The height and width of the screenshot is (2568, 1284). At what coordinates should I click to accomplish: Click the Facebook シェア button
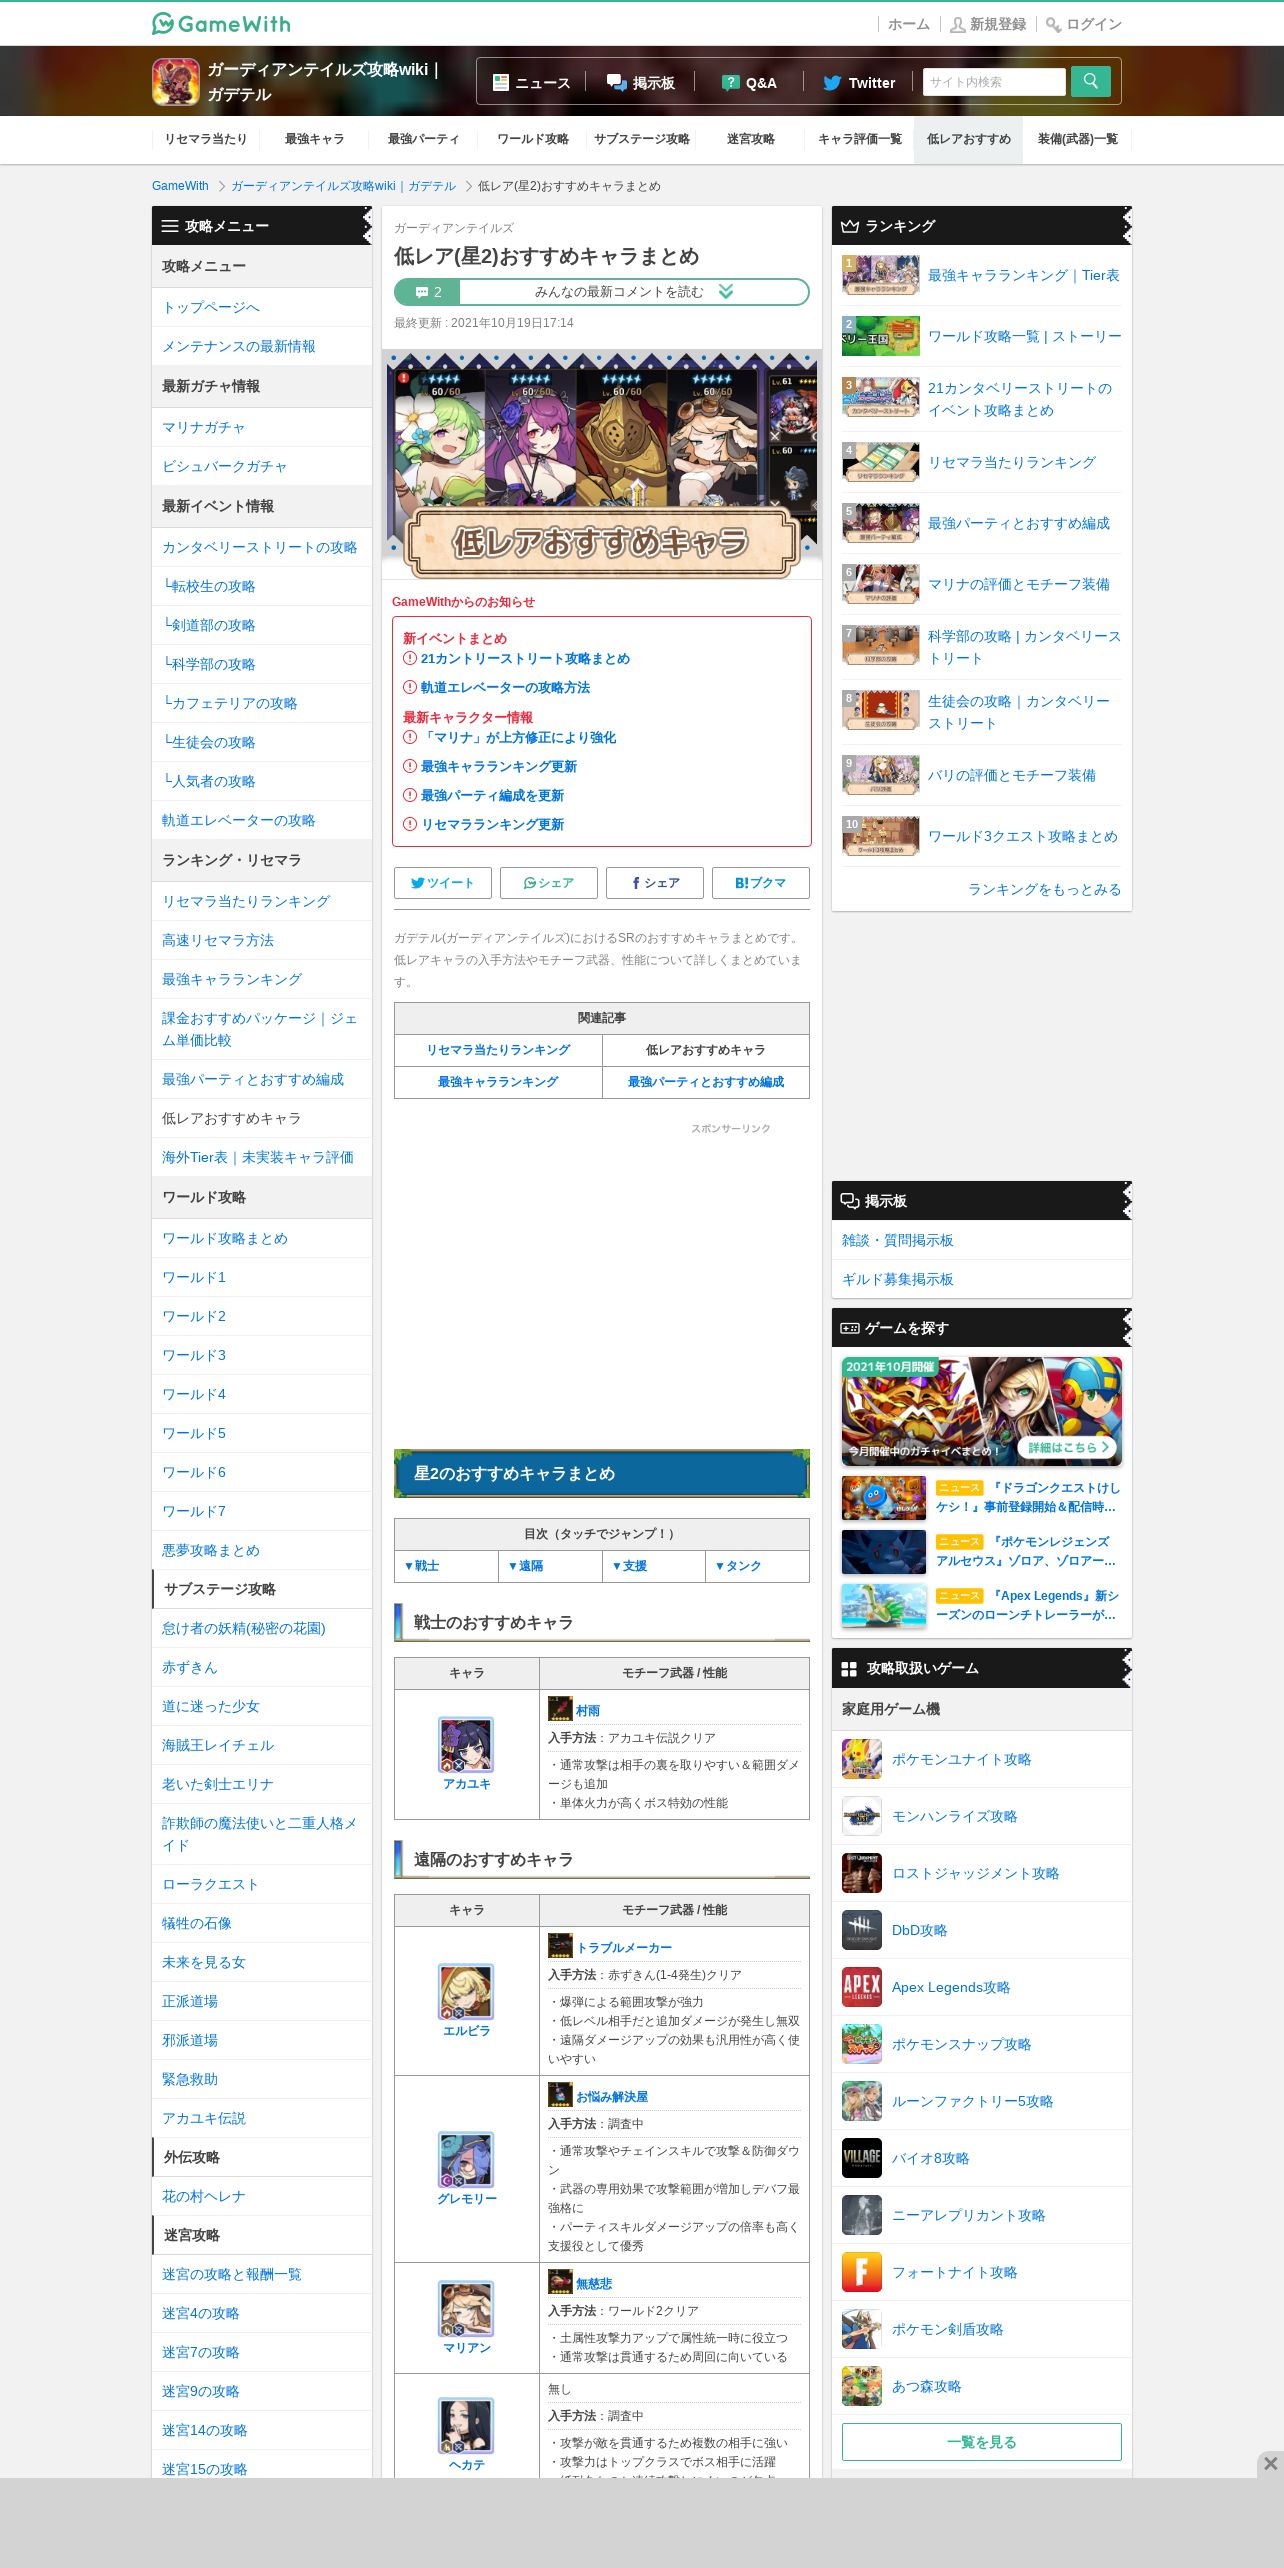pyautogui.click(x=655, y=883)
